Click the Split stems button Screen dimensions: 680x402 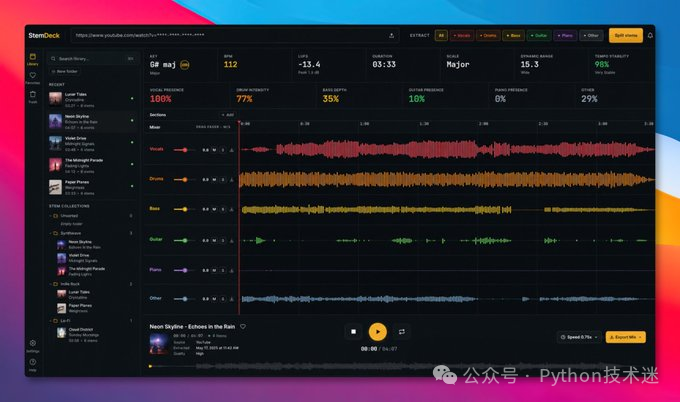[x=626, y=36]
